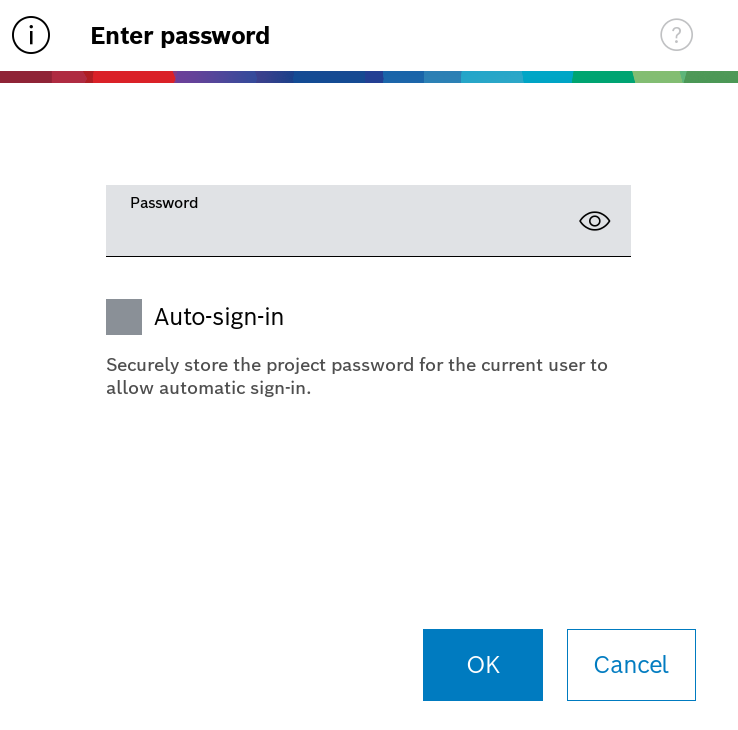The image size is (738, 730).
Task: Confirm the password with the OK button
Action: click(482, 665)
